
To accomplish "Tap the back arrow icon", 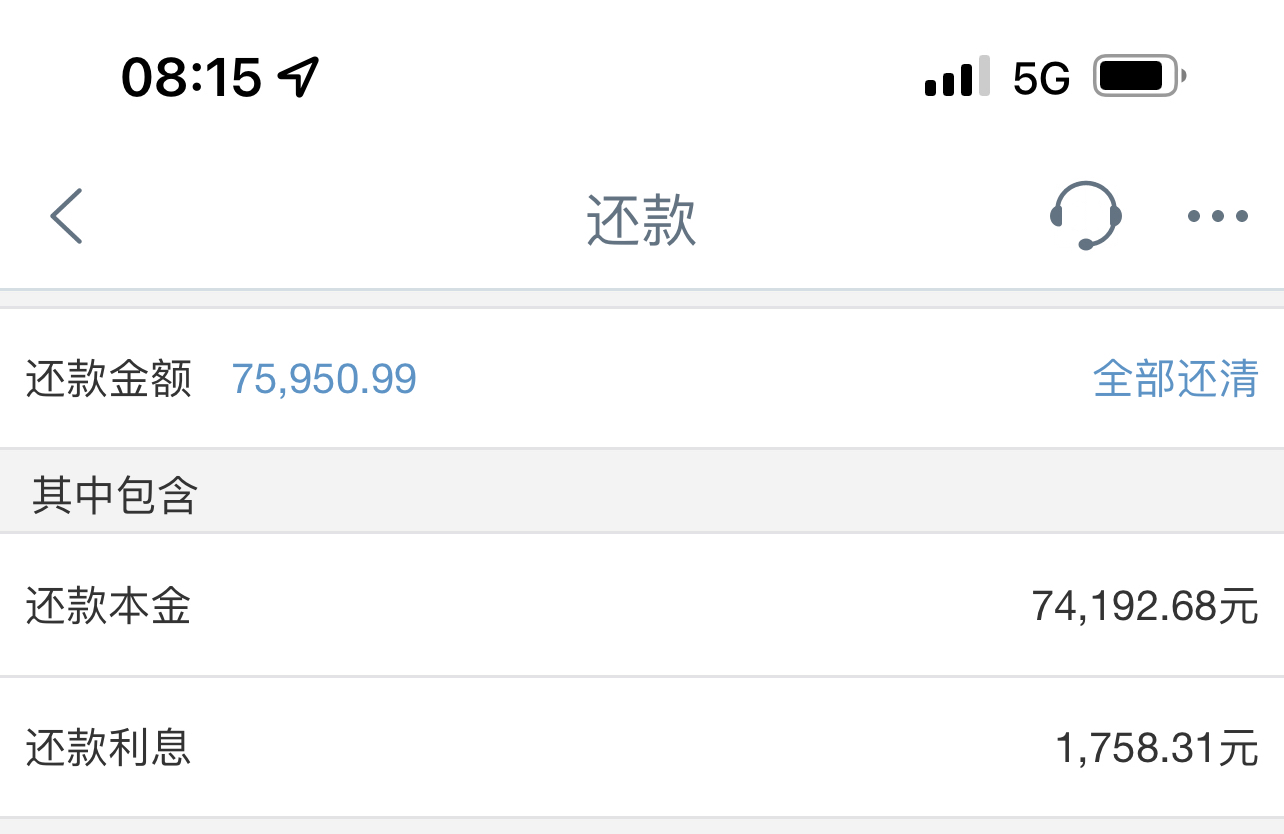I will coord(67,215).
